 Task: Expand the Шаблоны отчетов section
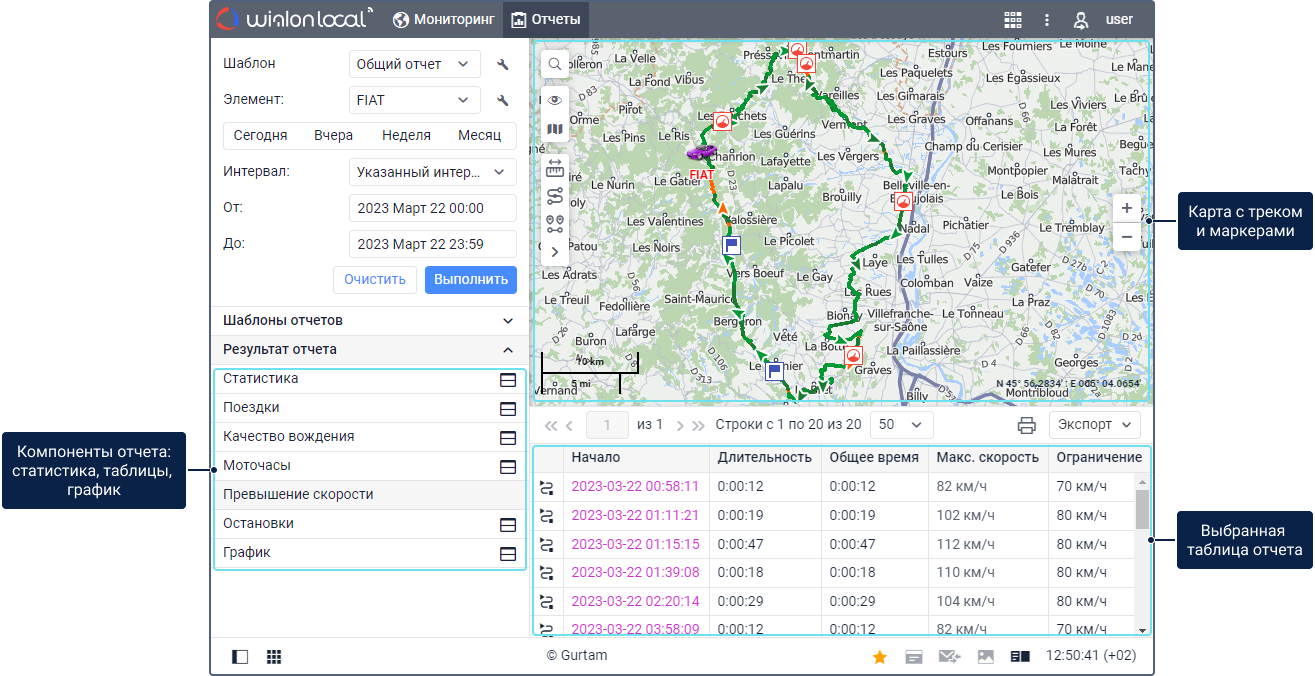[370, 321]
